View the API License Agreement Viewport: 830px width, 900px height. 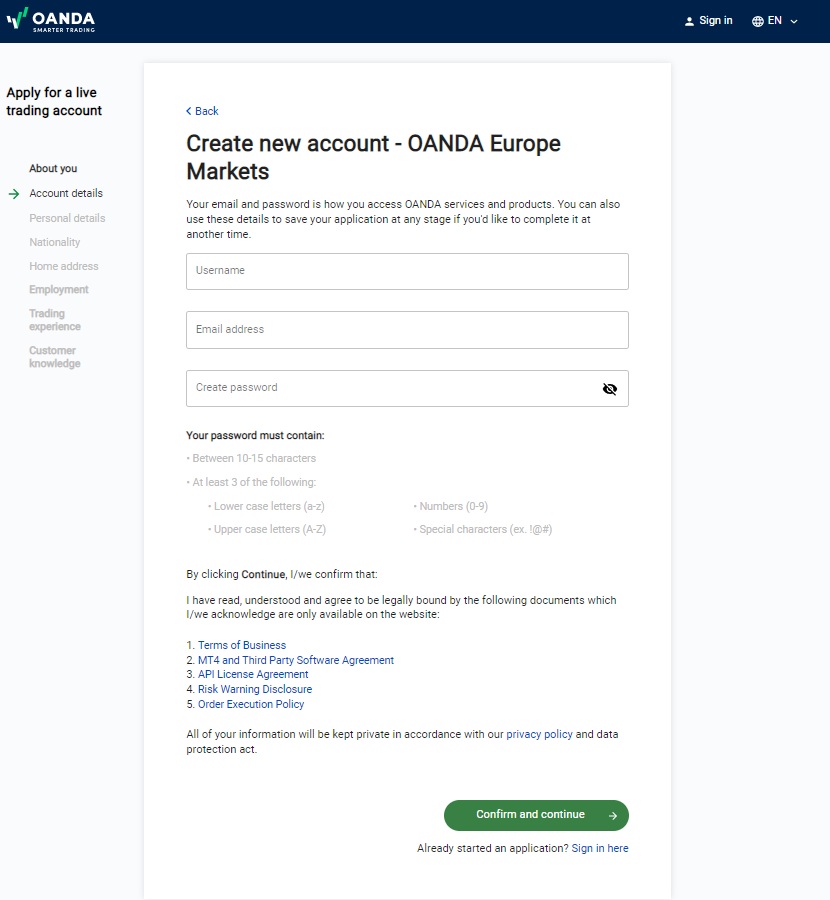tap(253, 675)
